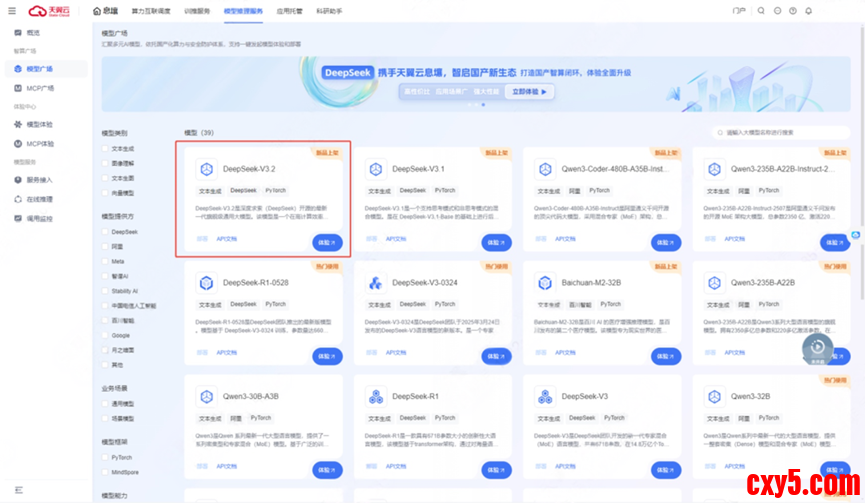This screenshot has height=503, width=865.
Task: Select the third banner carousel dot
Action: (x=483, y=105)
